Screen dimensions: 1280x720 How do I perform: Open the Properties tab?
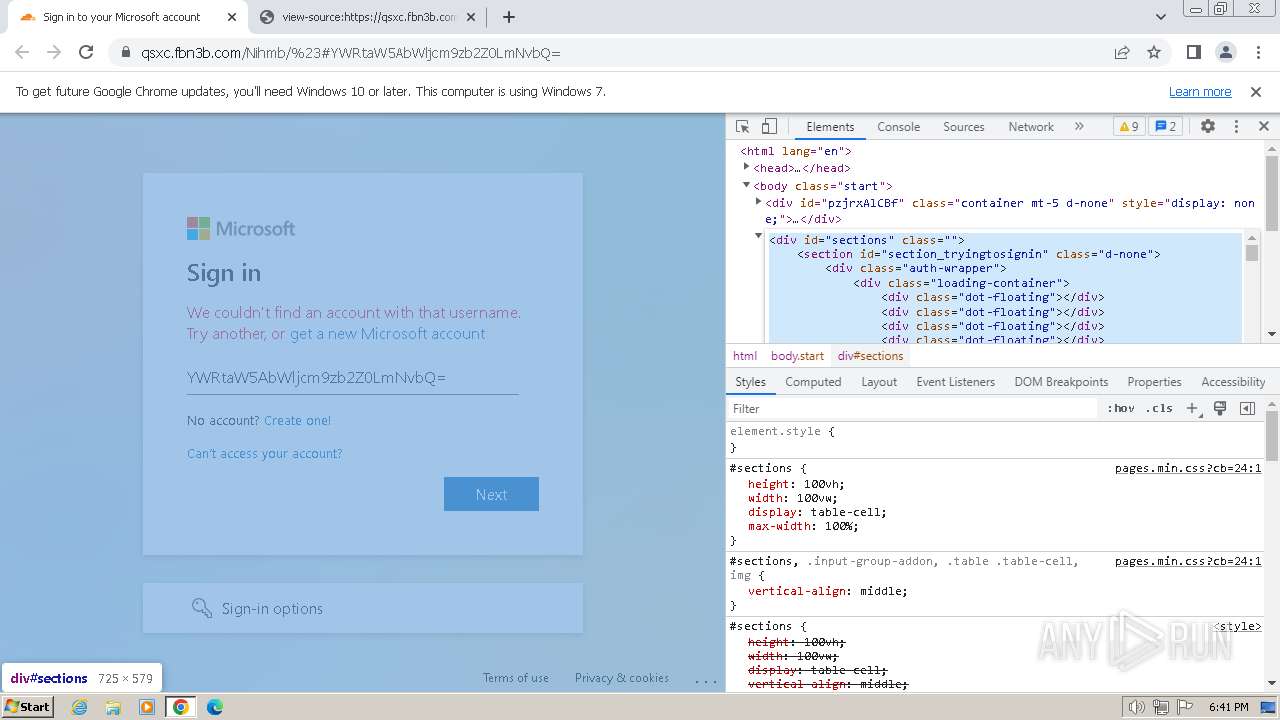click(1154, 382)
